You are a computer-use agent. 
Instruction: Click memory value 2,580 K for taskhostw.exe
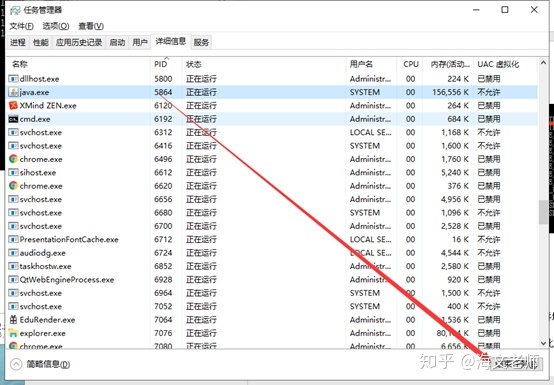pyautogui.click(x=455, y=266)
